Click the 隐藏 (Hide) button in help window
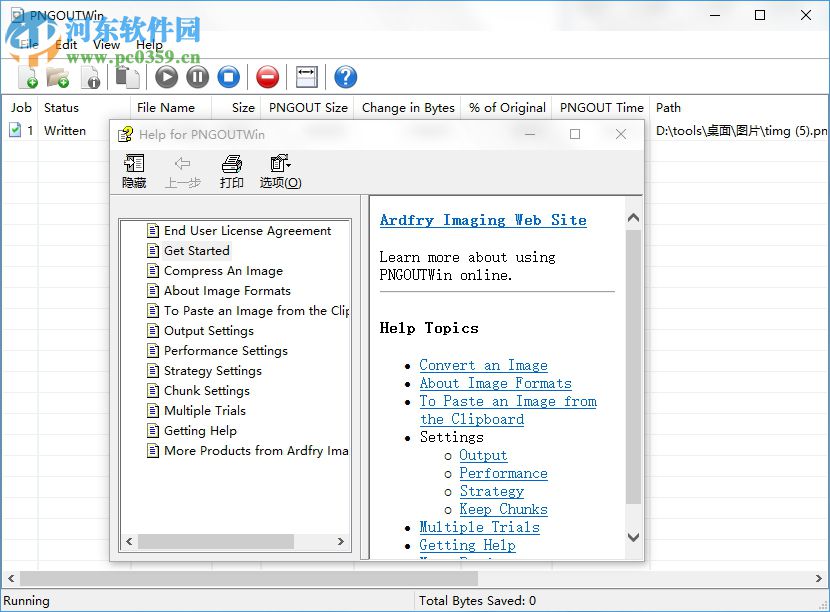 [134, 172]
